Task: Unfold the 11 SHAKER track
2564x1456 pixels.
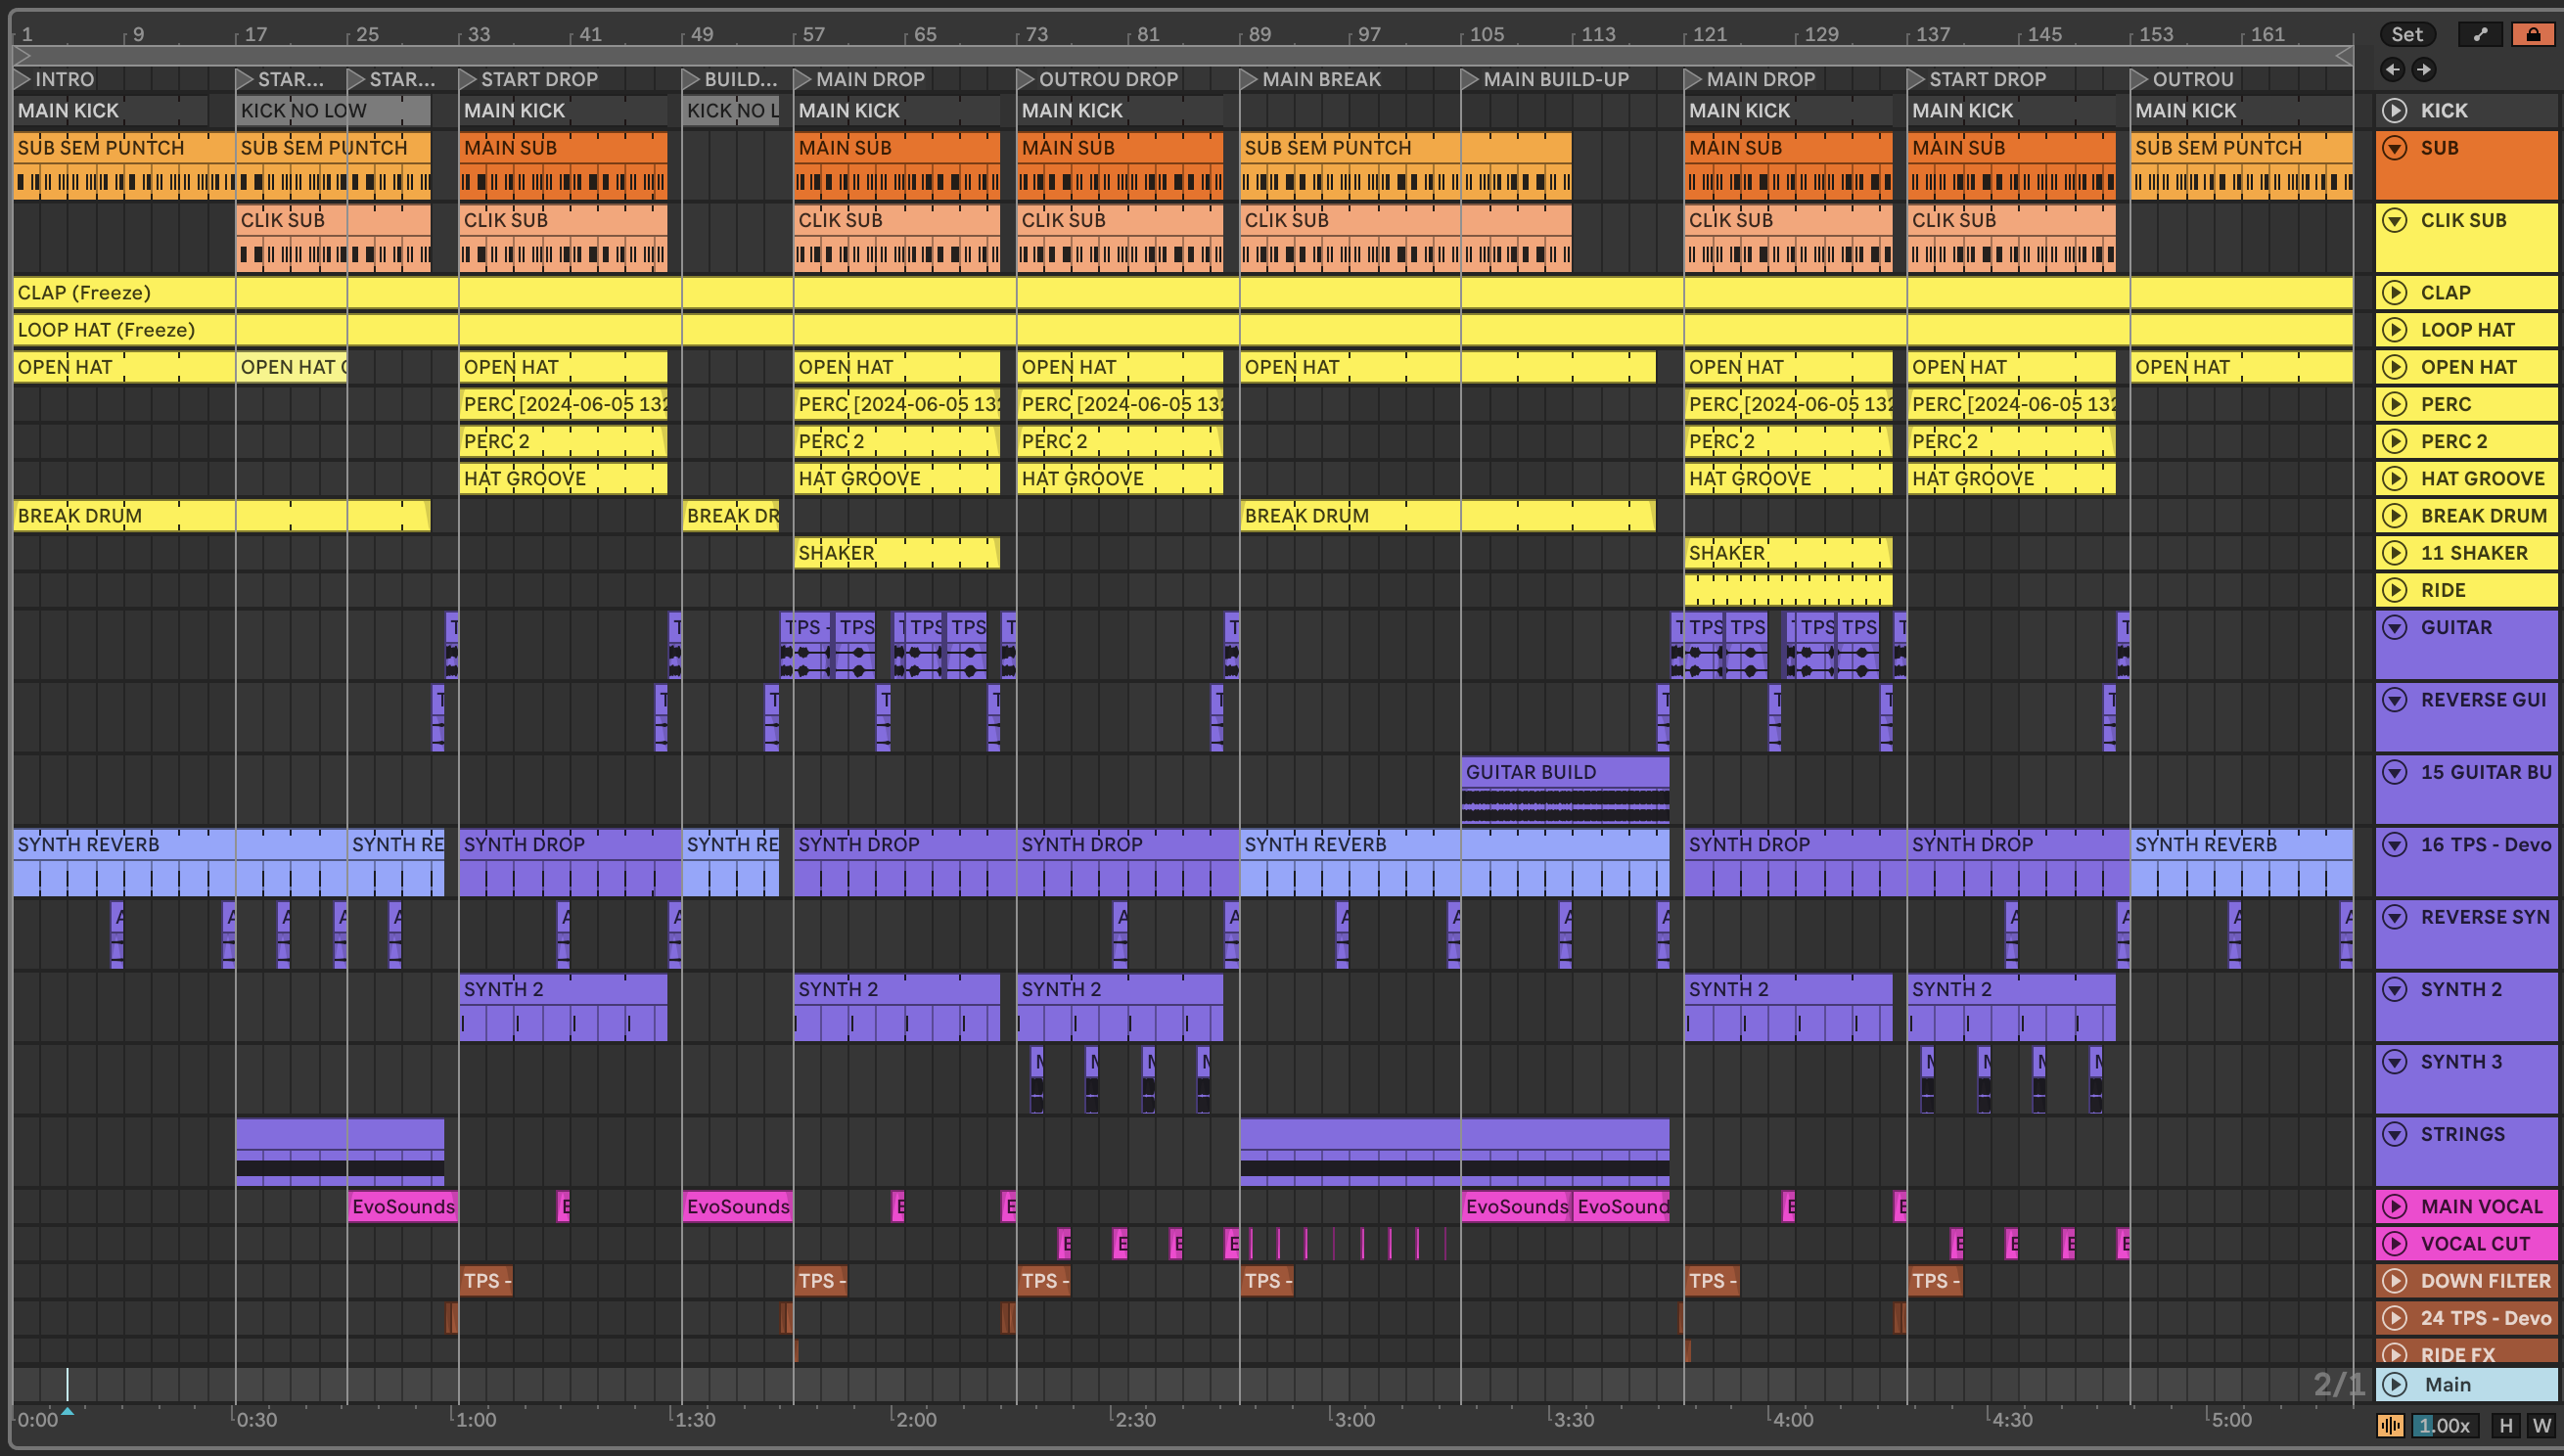Action: click(x=2395, y=552)
